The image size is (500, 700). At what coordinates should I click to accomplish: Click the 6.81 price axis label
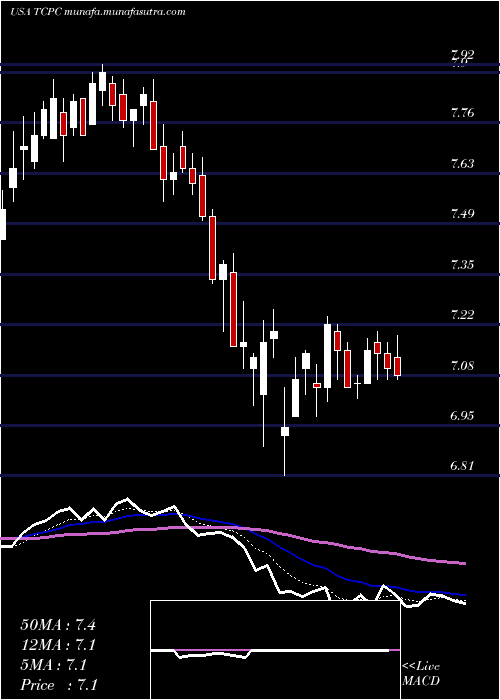(462, 467)
